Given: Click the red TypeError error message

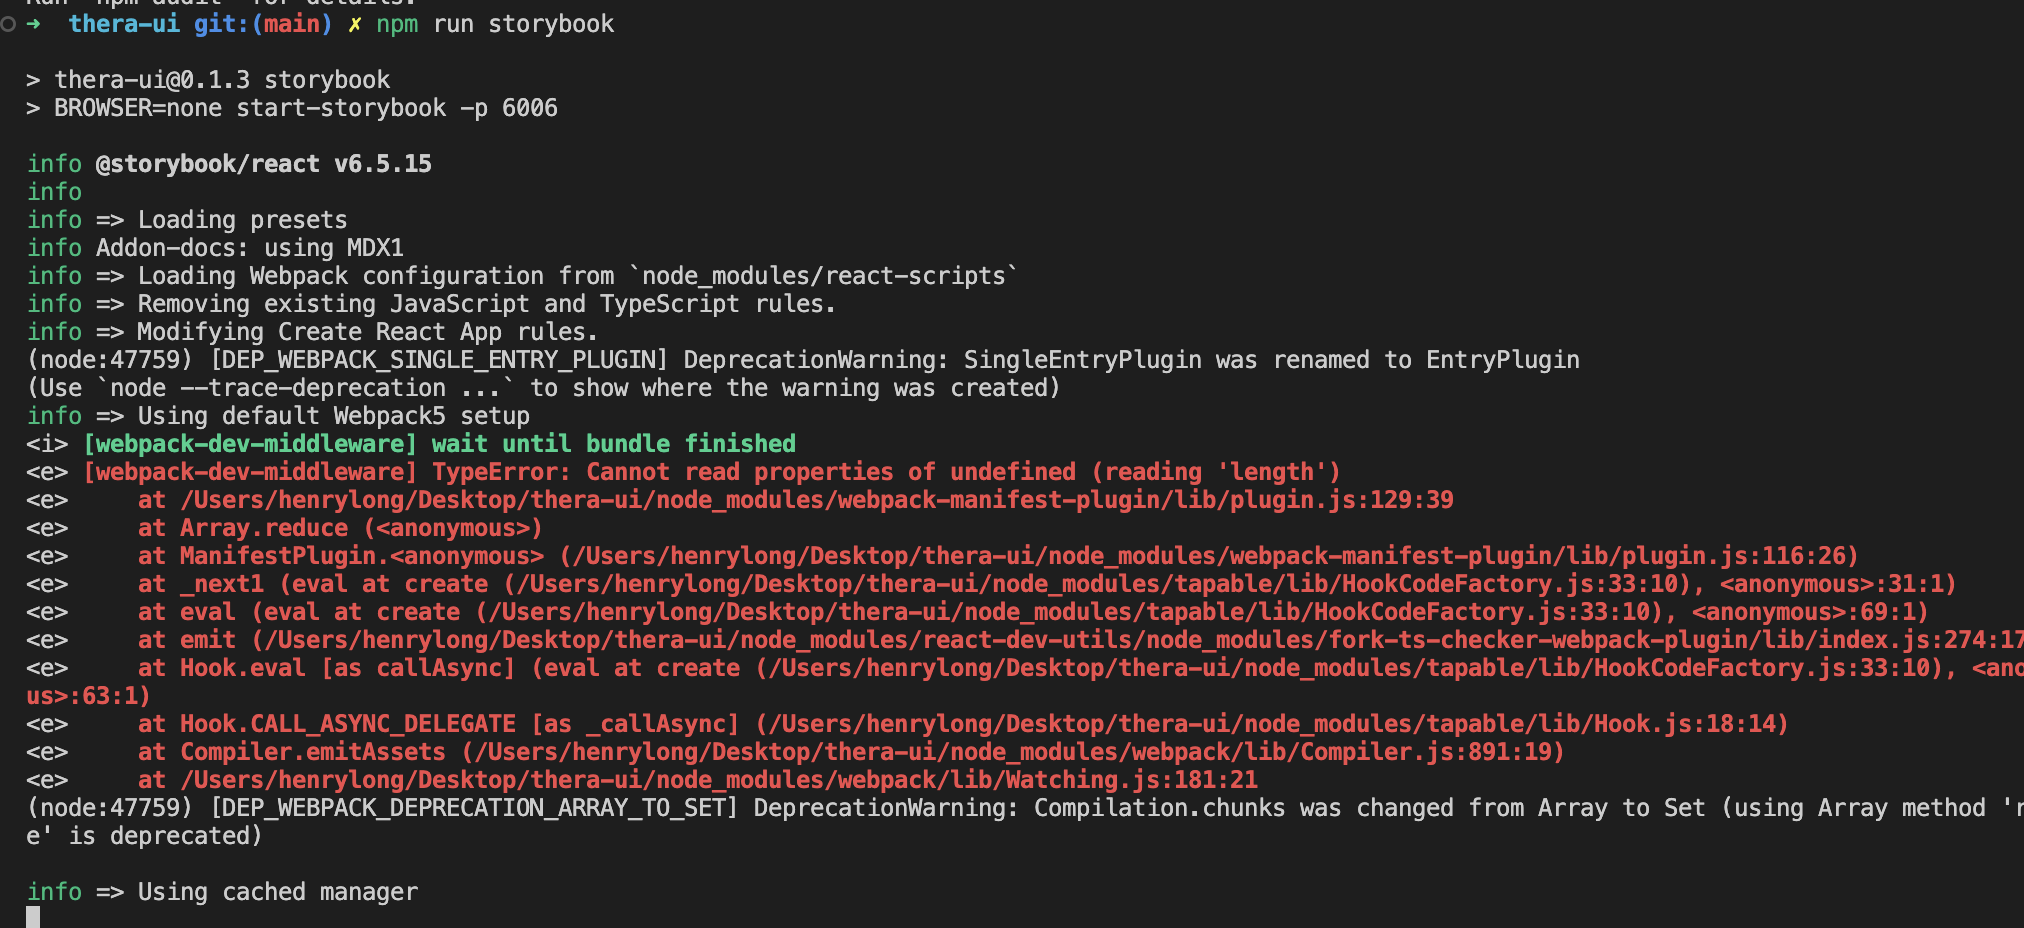Looking at the screenshot, I should pos(885,472).
